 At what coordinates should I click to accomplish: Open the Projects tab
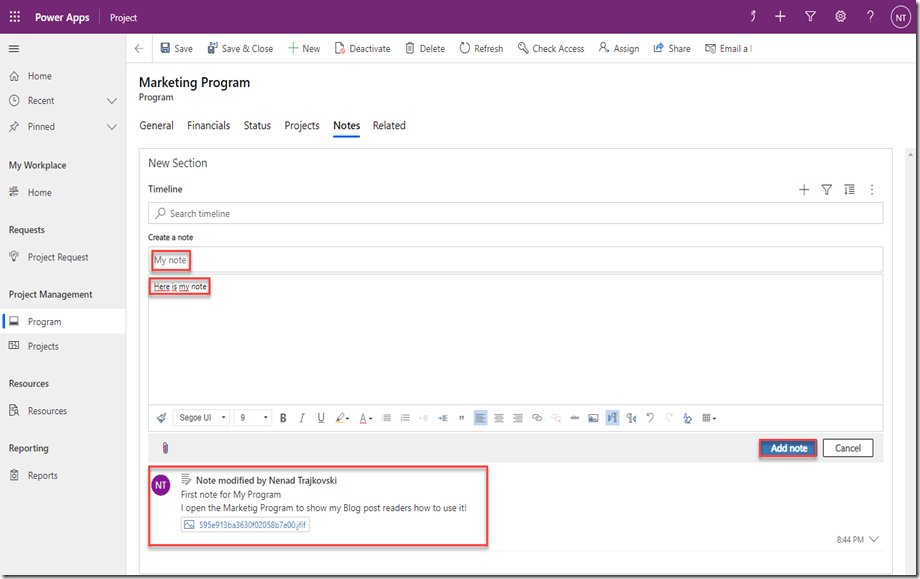[x=302, y=126]
